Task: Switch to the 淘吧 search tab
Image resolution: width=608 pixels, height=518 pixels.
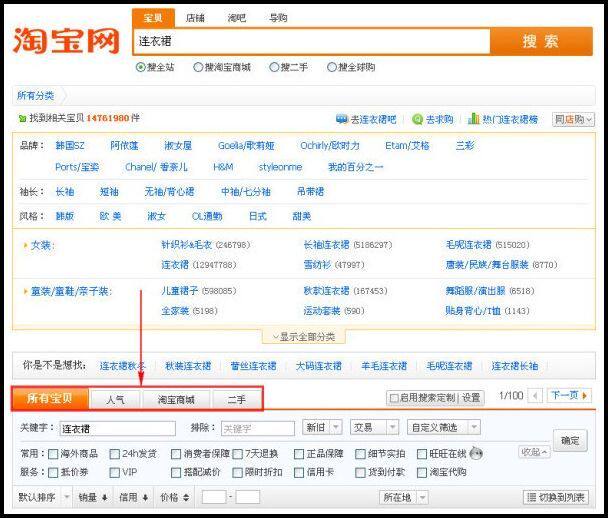Action: (237, 18)
